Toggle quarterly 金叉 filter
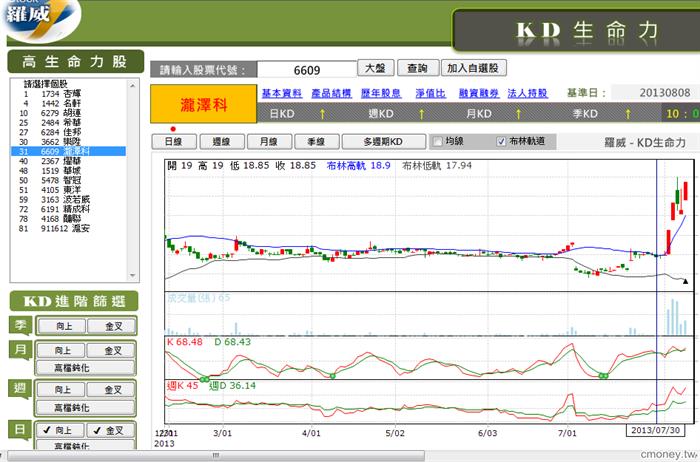Screen dimensions: 700x462 112,326
